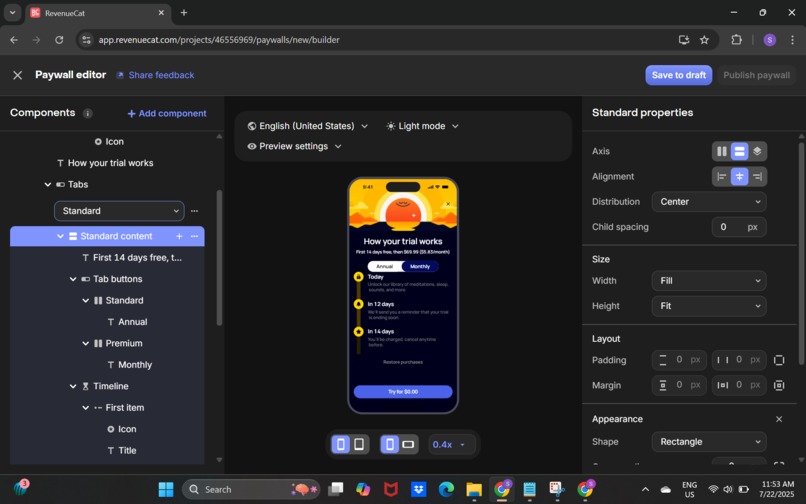Viewport: 806px width, 504px height.
Task: Open the Standard tab selector dropdown
Action: 119,211
